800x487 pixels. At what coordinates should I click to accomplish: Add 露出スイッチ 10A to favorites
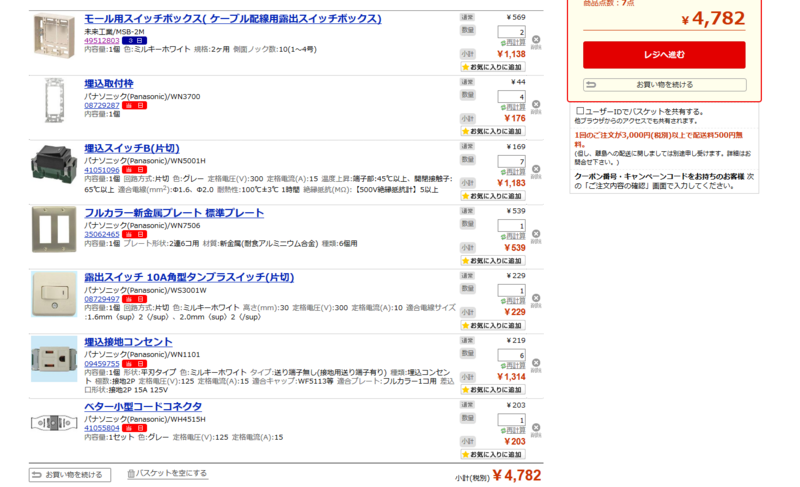coord(493,325)
